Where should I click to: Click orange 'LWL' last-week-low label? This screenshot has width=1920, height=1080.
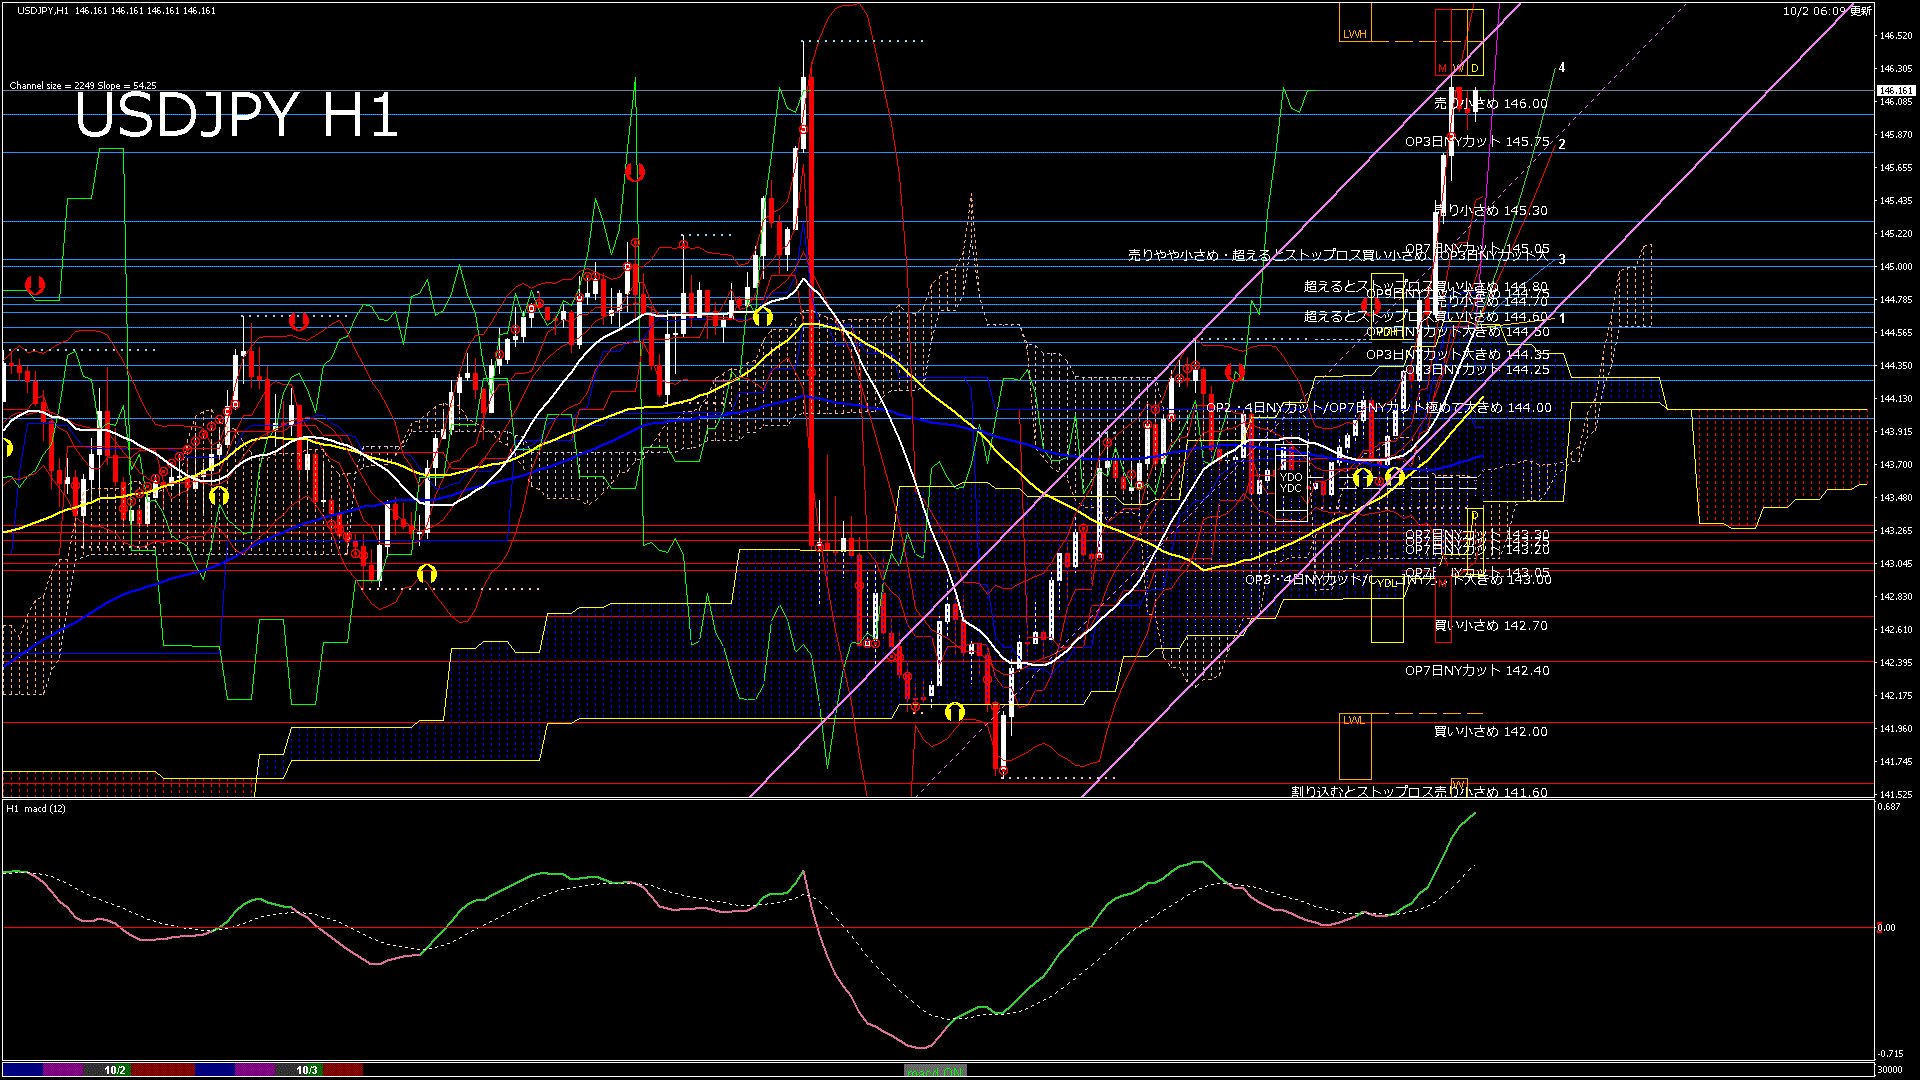pyautogui.click(x=1353, y=720)
